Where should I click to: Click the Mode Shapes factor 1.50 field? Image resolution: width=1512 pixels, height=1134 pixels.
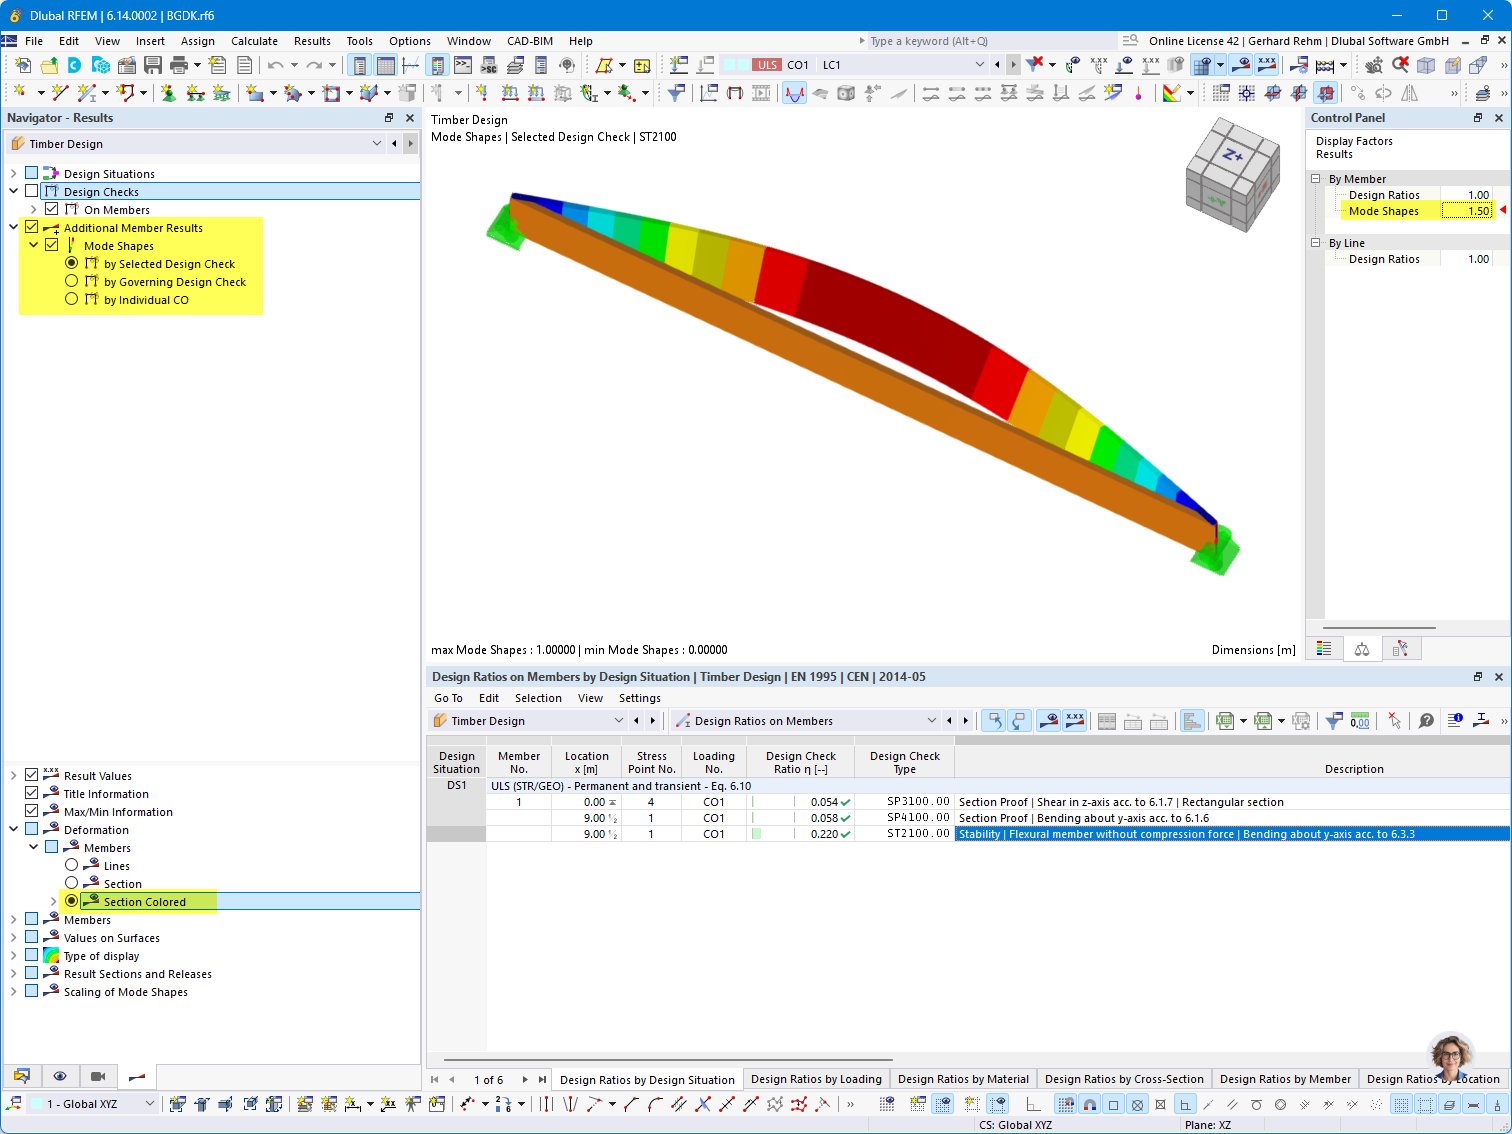click(1468, 211)
